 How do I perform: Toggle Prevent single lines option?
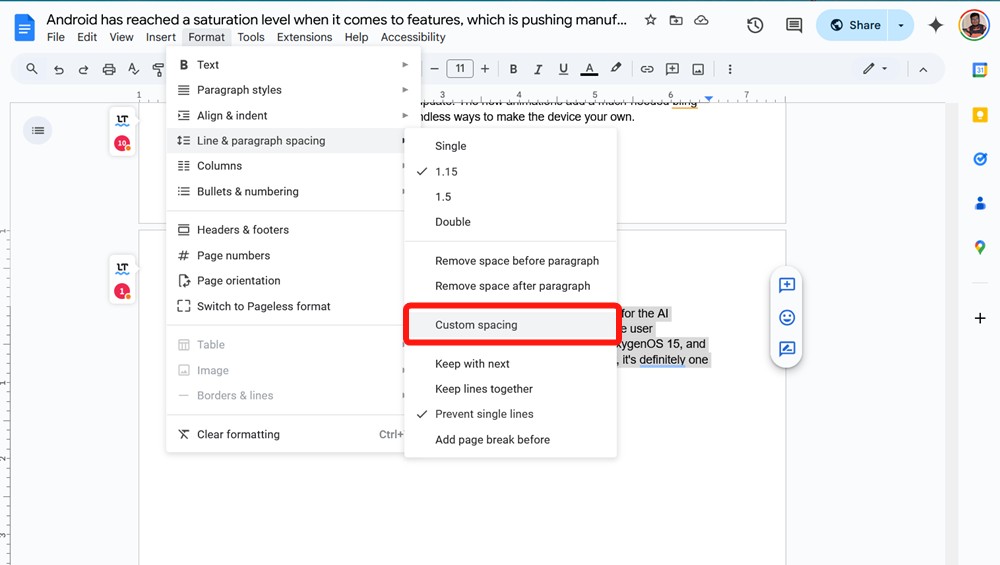(x=484, y=414)
